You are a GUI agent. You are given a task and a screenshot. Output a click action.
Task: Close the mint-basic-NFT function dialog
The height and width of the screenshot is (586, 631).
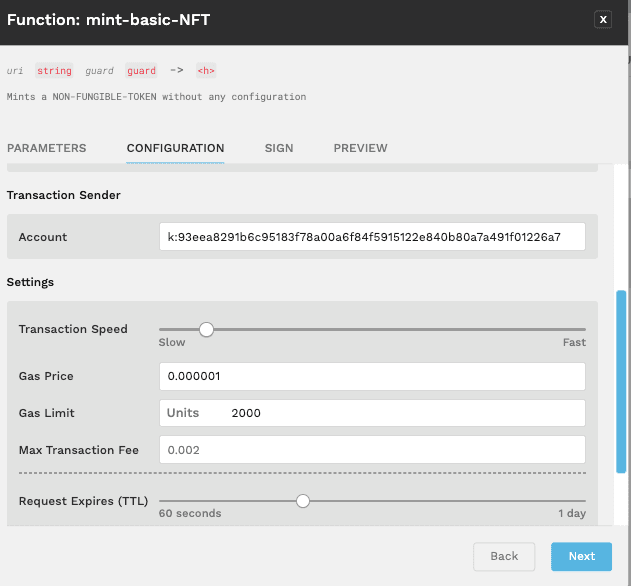click(602, 19)
